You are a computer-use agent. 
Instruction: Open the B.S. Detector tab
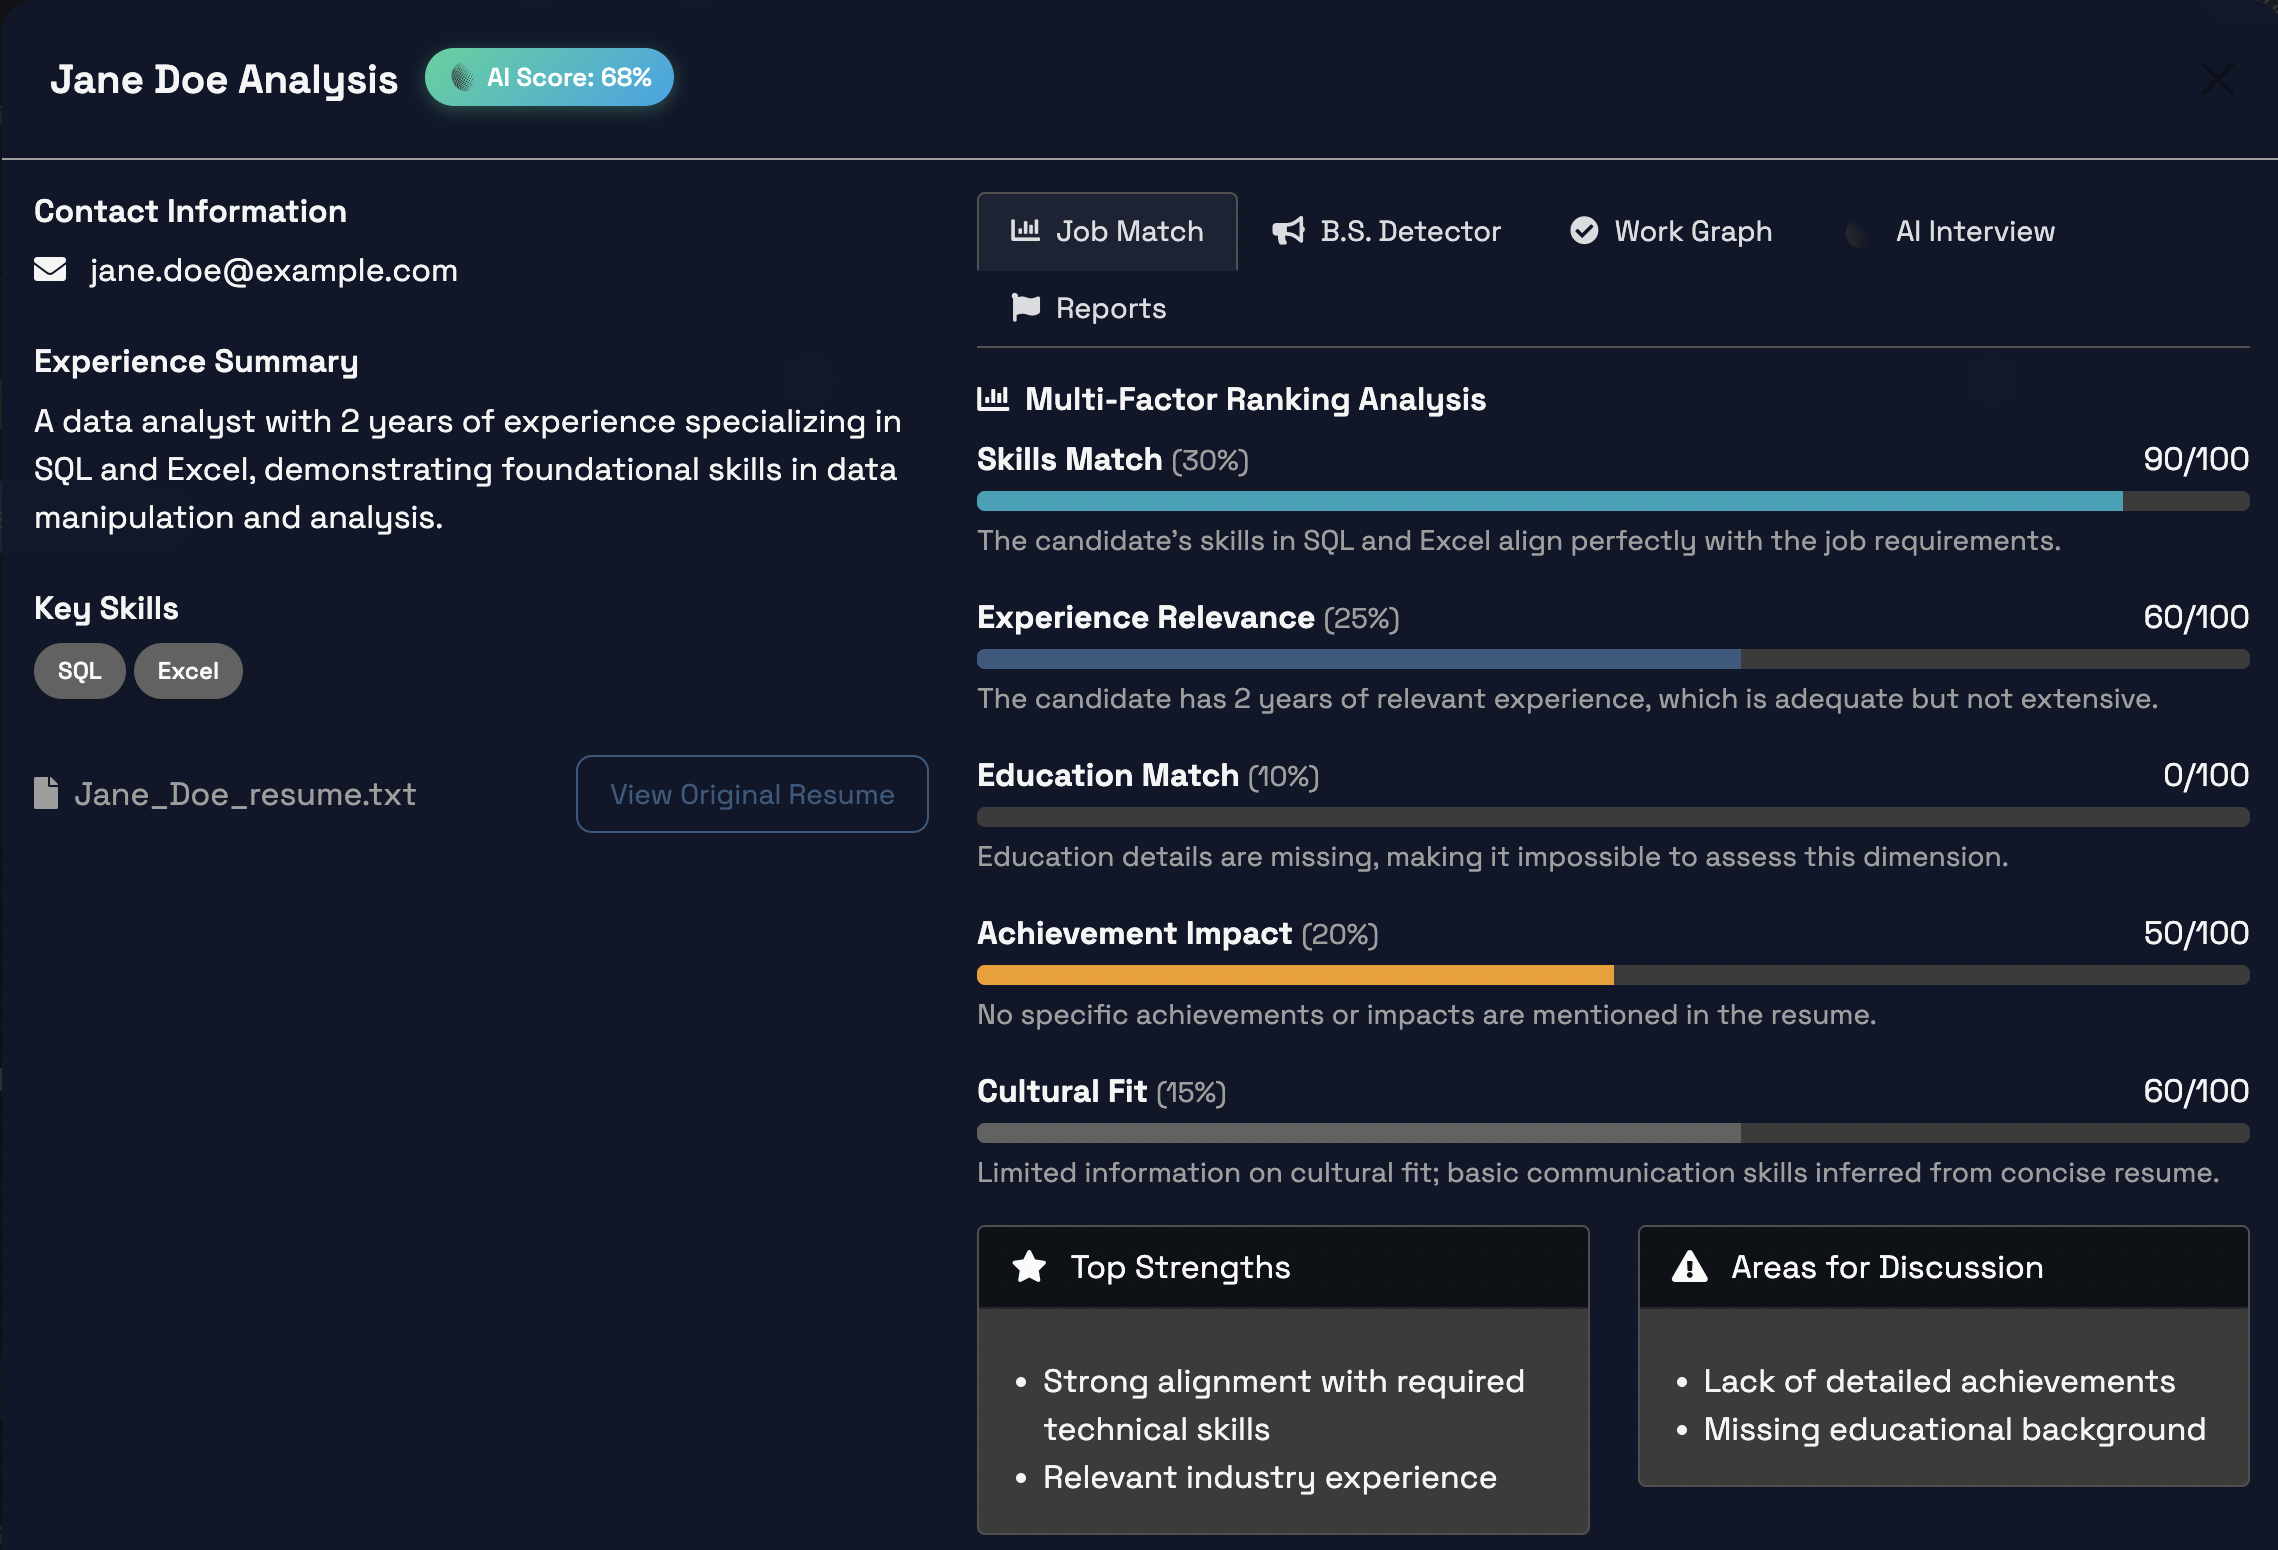point(1386,231)
